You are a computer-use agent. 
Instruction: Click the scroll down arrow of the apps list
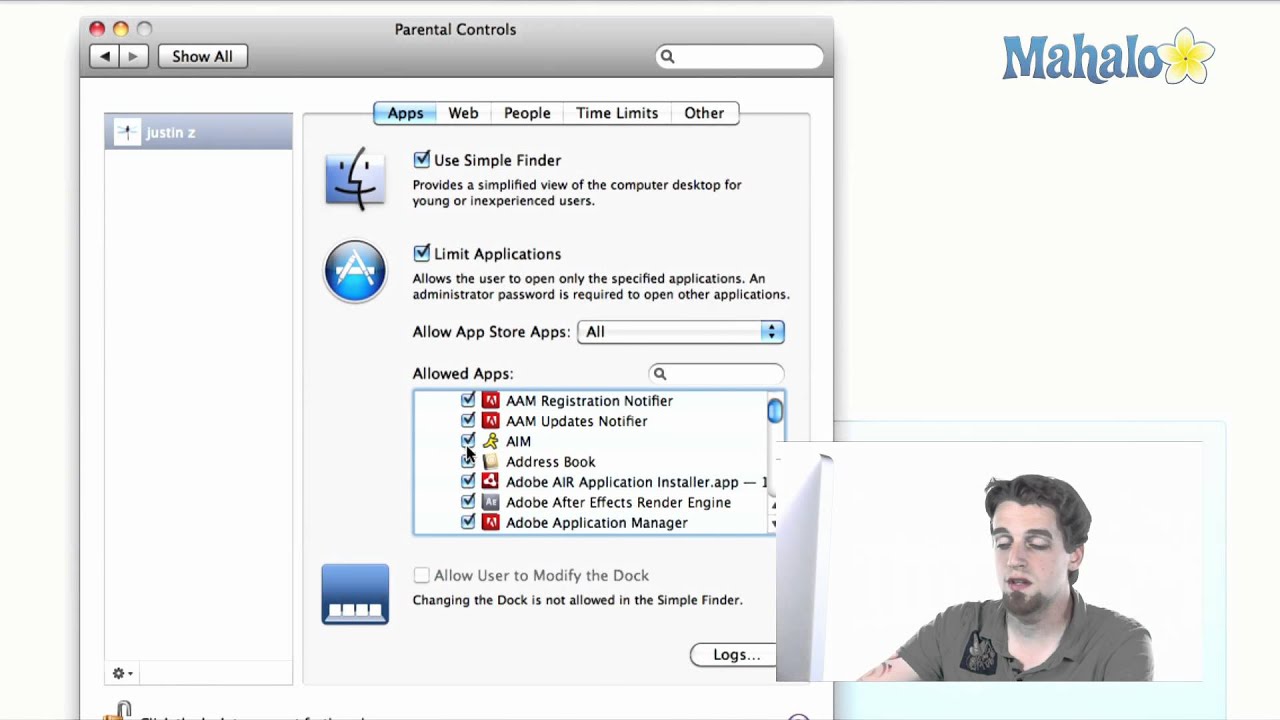coord(774,524)
